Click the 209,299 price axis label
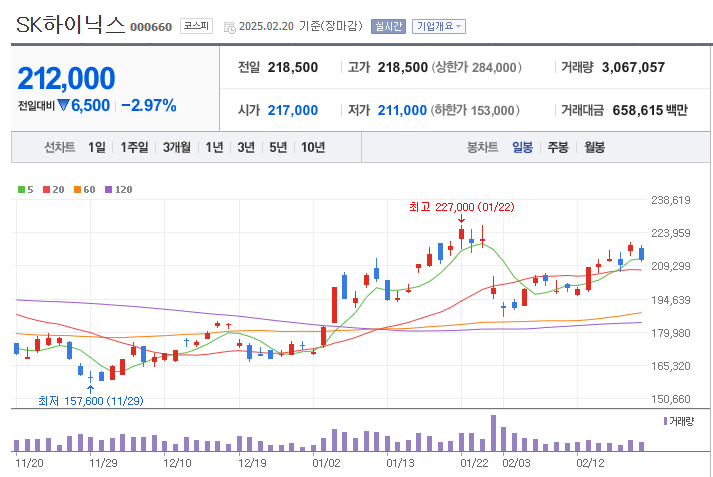 click(671, 266)
